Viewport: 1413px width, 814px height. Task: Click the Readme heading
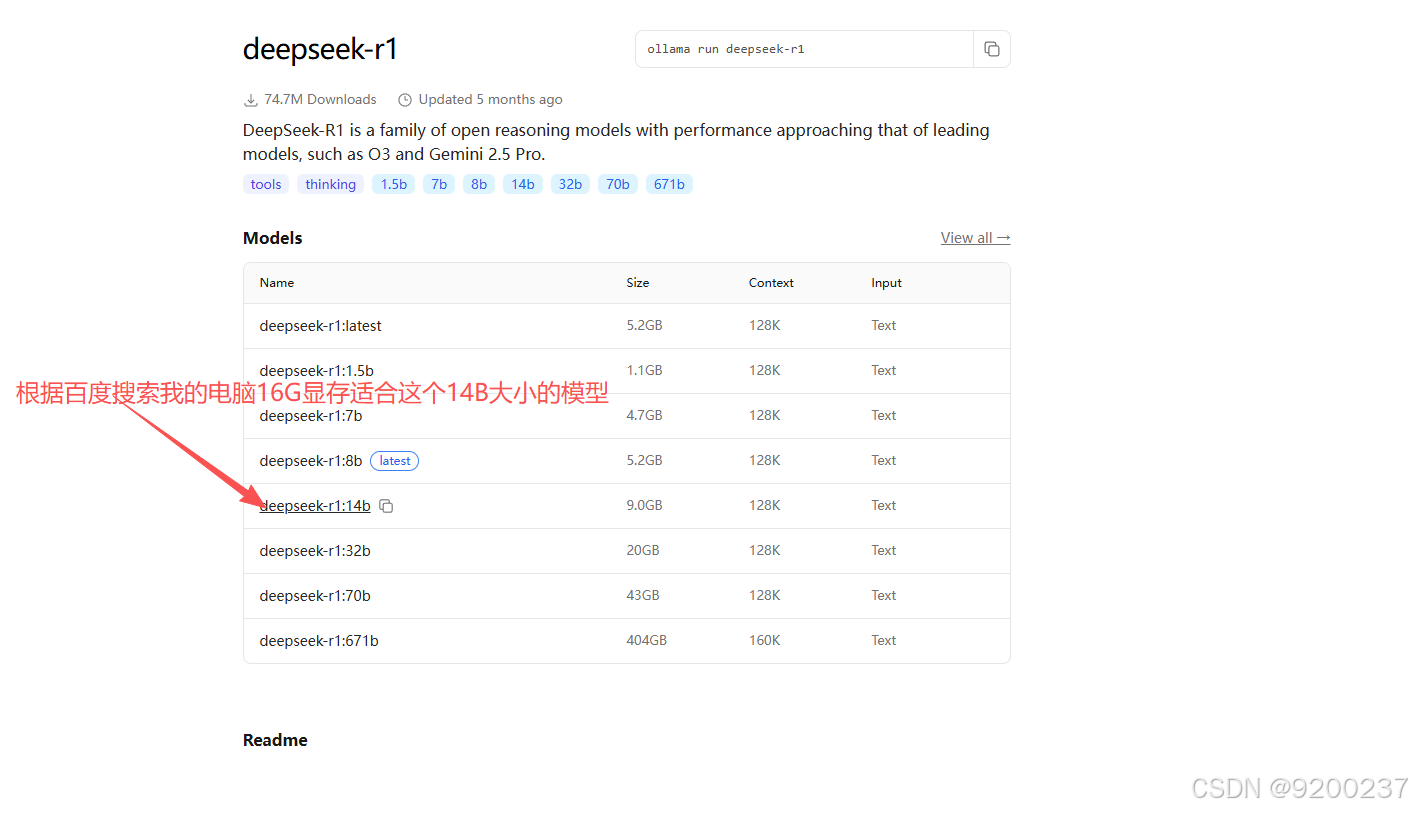(x=275, y=740)
